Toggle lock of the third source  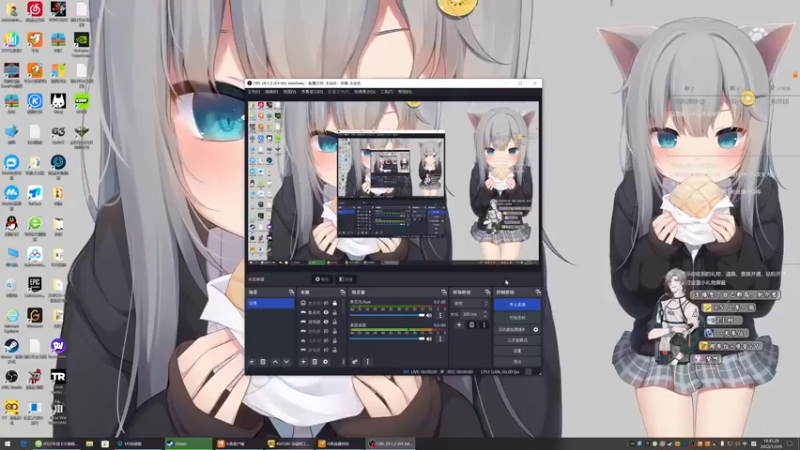click(335, 322)
